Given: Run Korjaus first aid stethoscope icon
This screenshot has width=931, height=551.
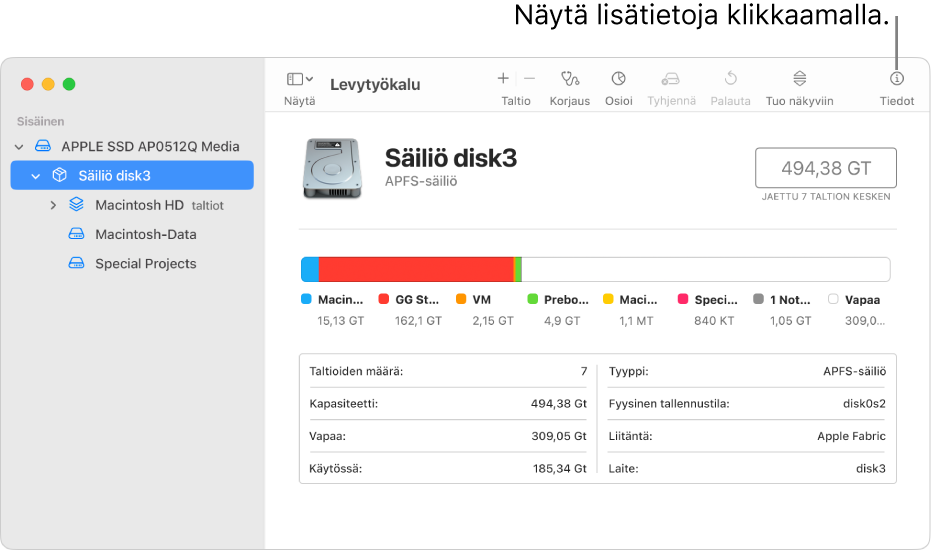Looking at the screenshot, I should coord(570,78).
